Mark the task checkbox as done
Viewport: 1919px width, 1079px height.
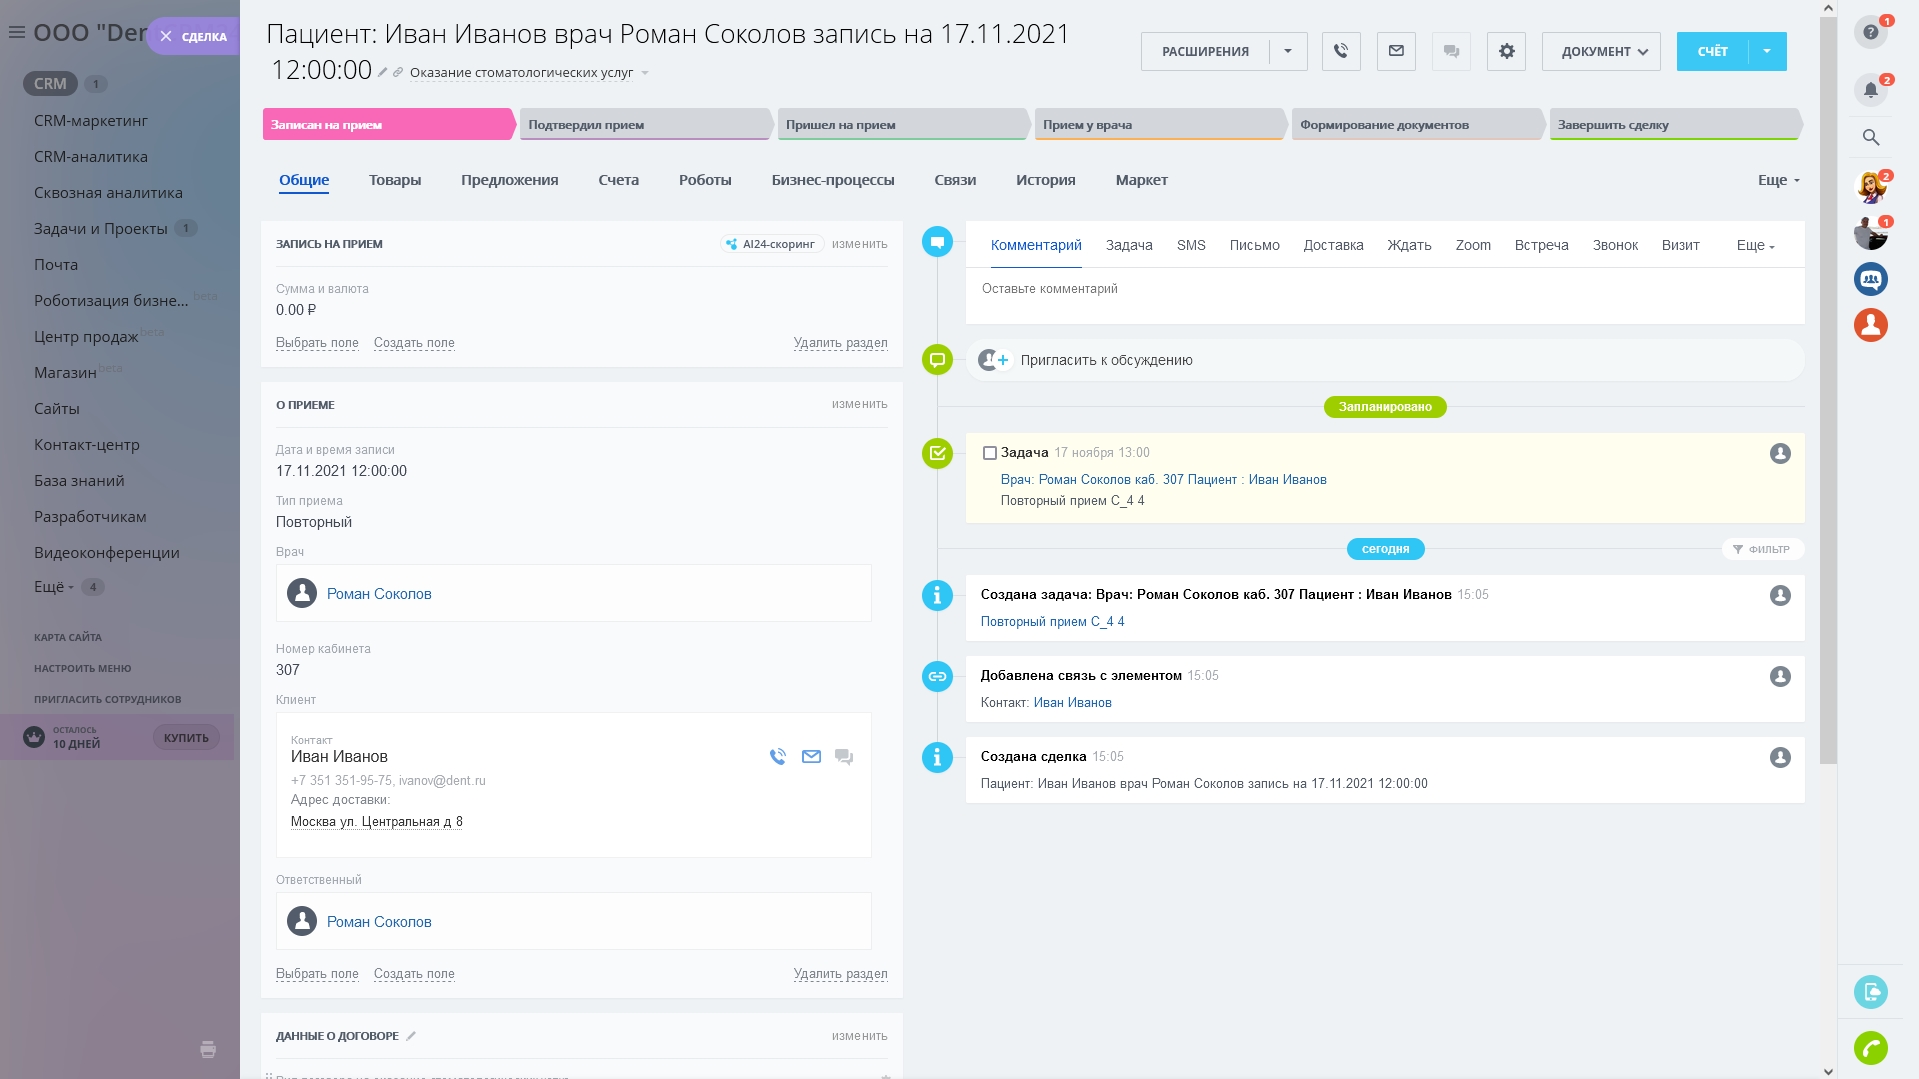[990, 453]
